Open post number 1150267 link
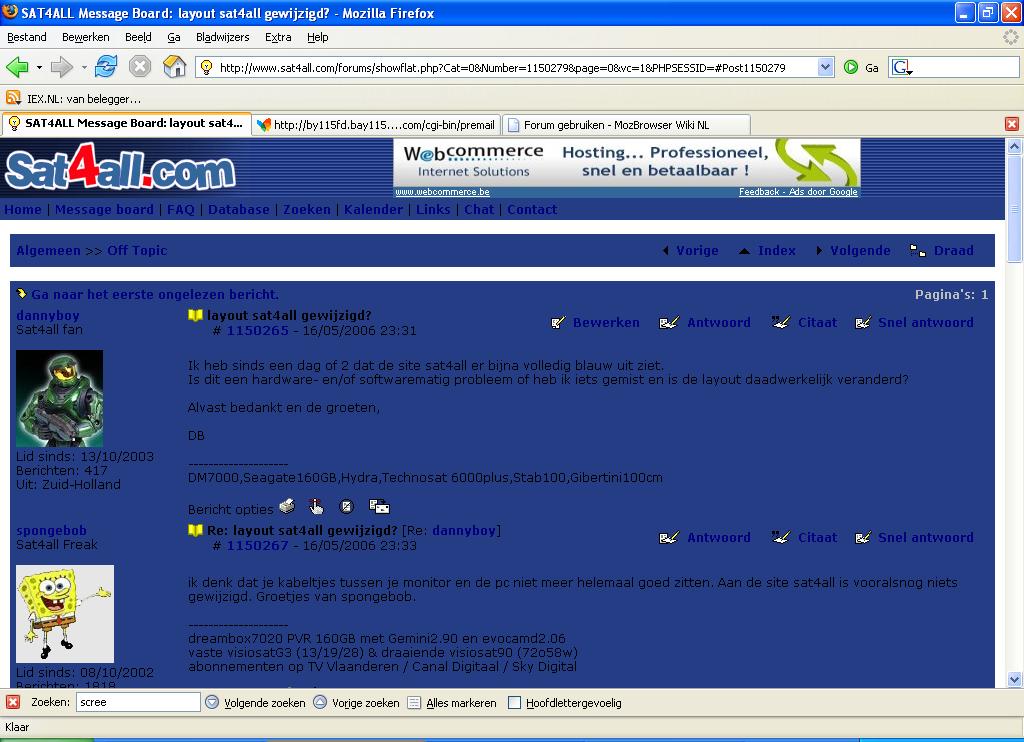 (257, 545)
